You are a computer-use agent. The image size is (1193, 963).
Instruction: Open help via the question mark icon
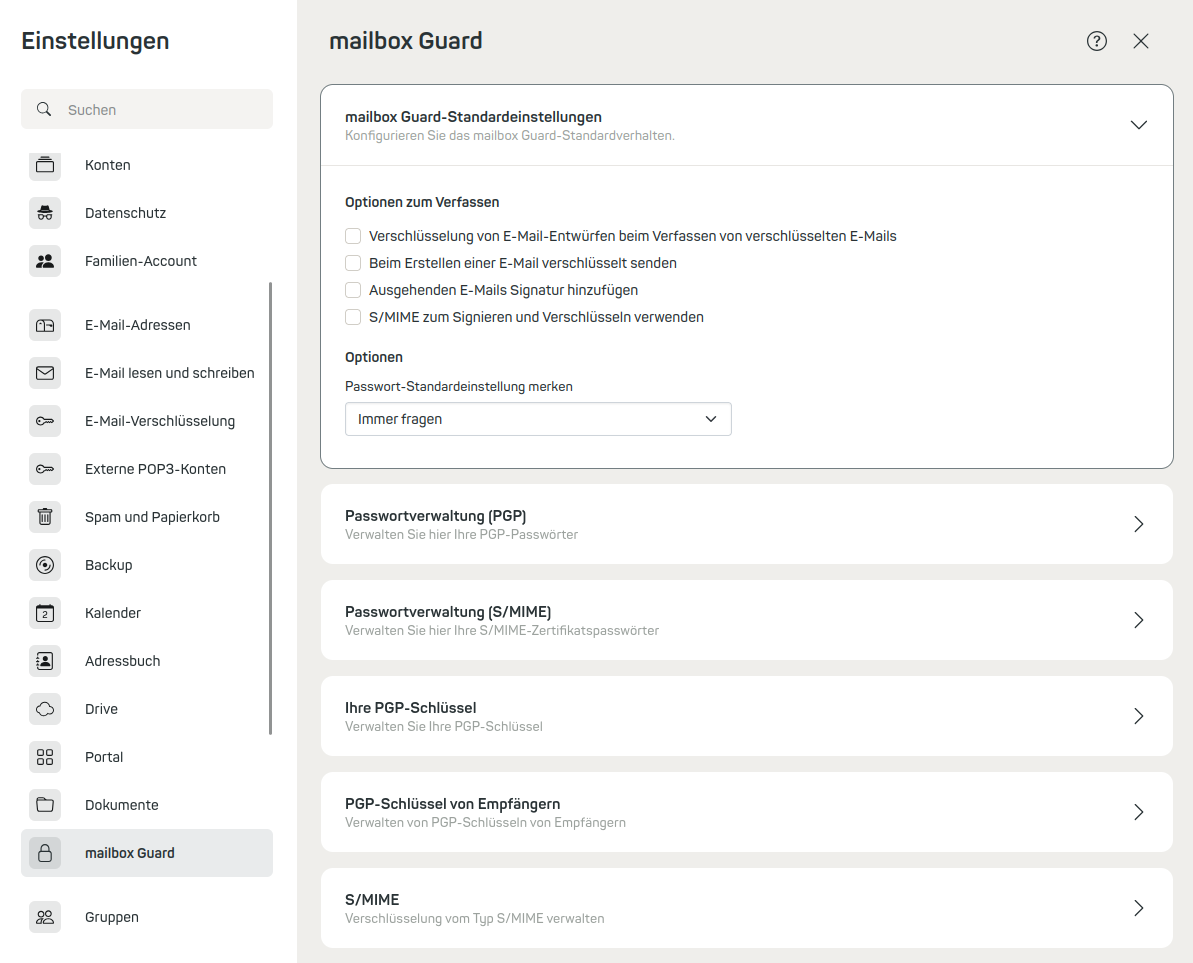(x=1096, y=41)
